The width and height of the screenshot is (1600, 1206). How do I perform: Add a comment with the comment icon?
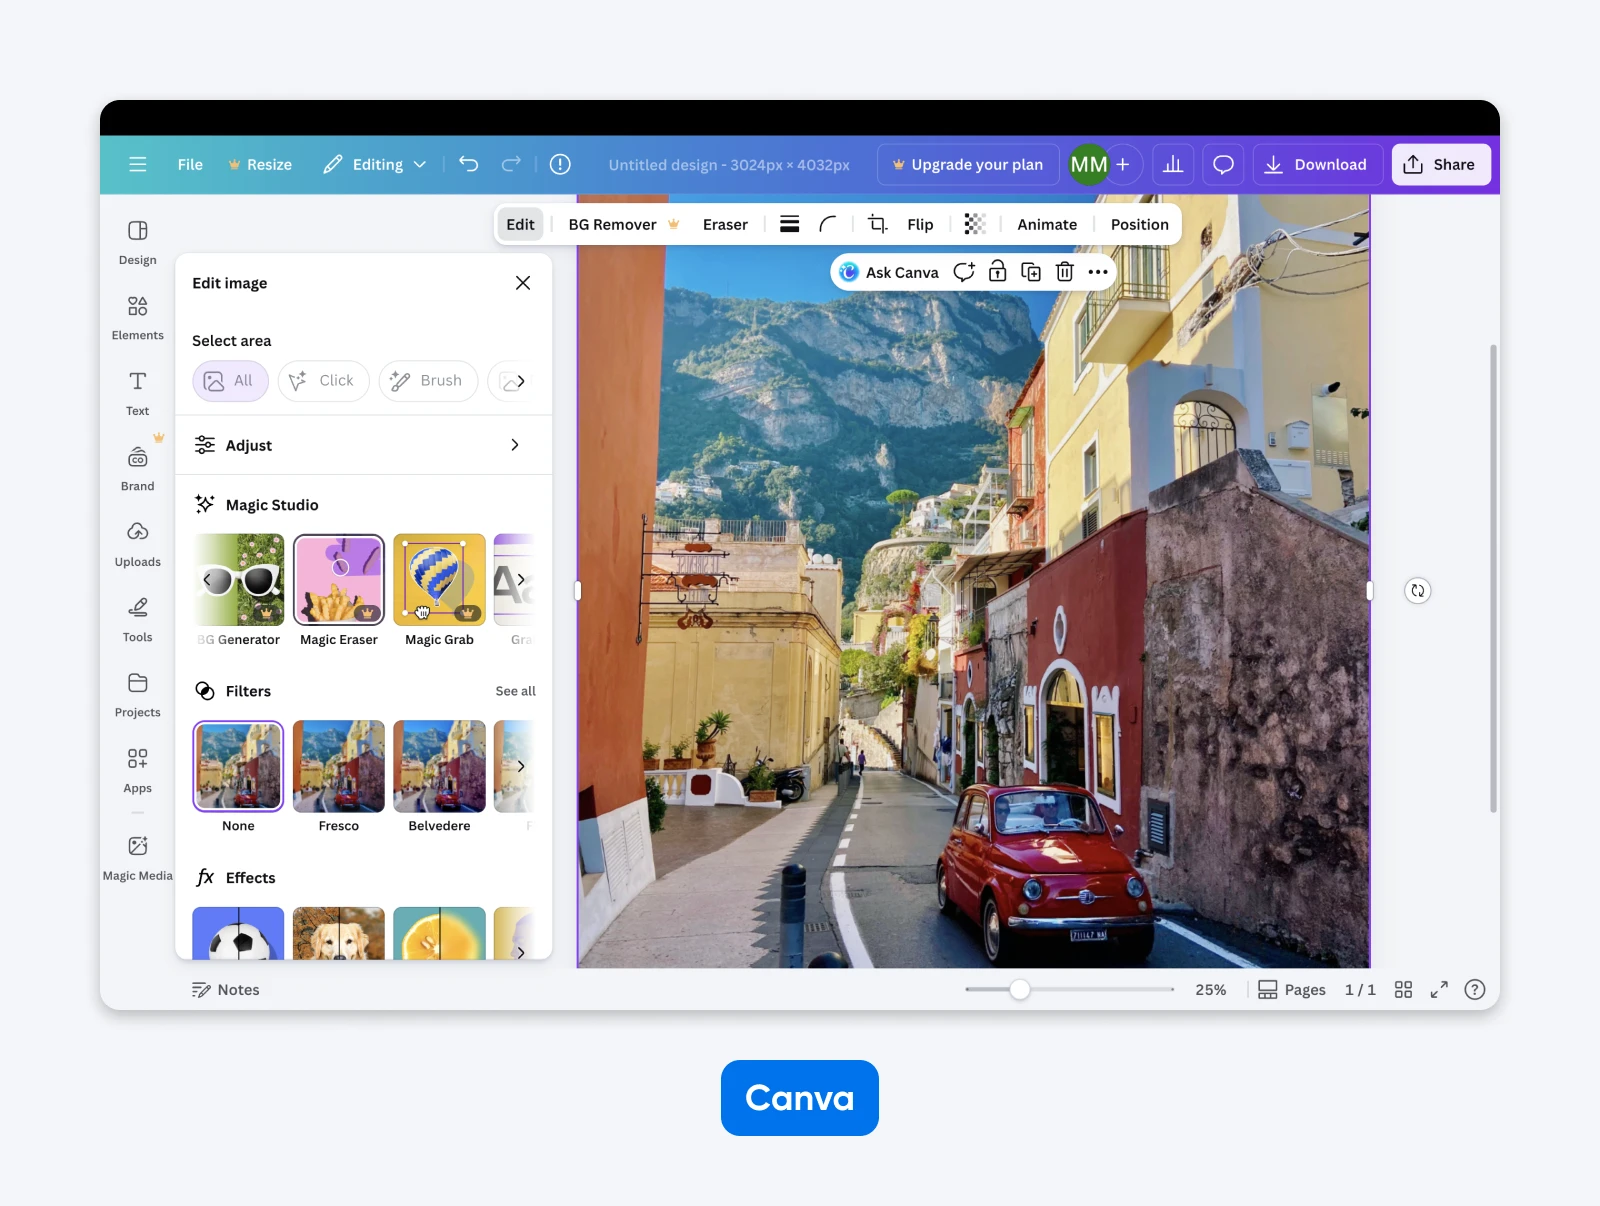pyautogui.click(x=963, y=271)
